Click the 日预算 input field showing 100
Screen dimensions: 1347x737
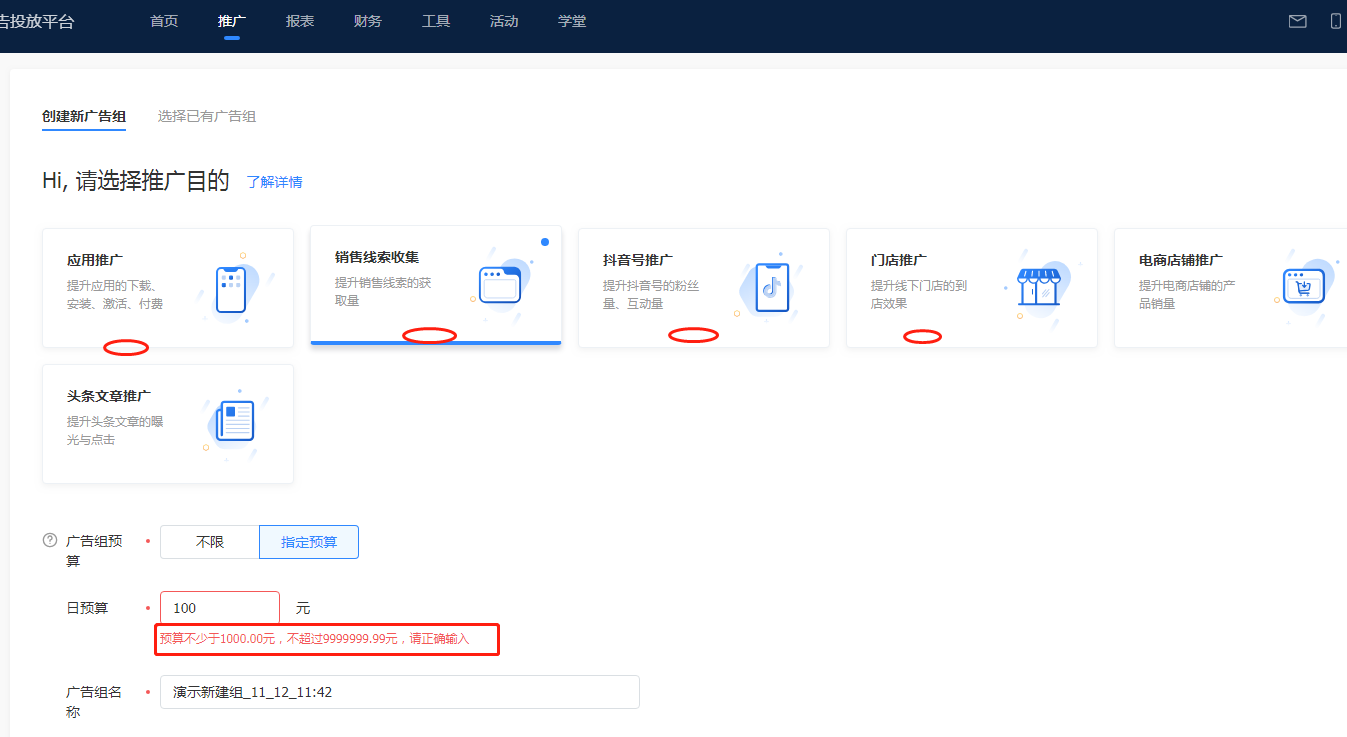pyautogui.click(x=220, y=608)
